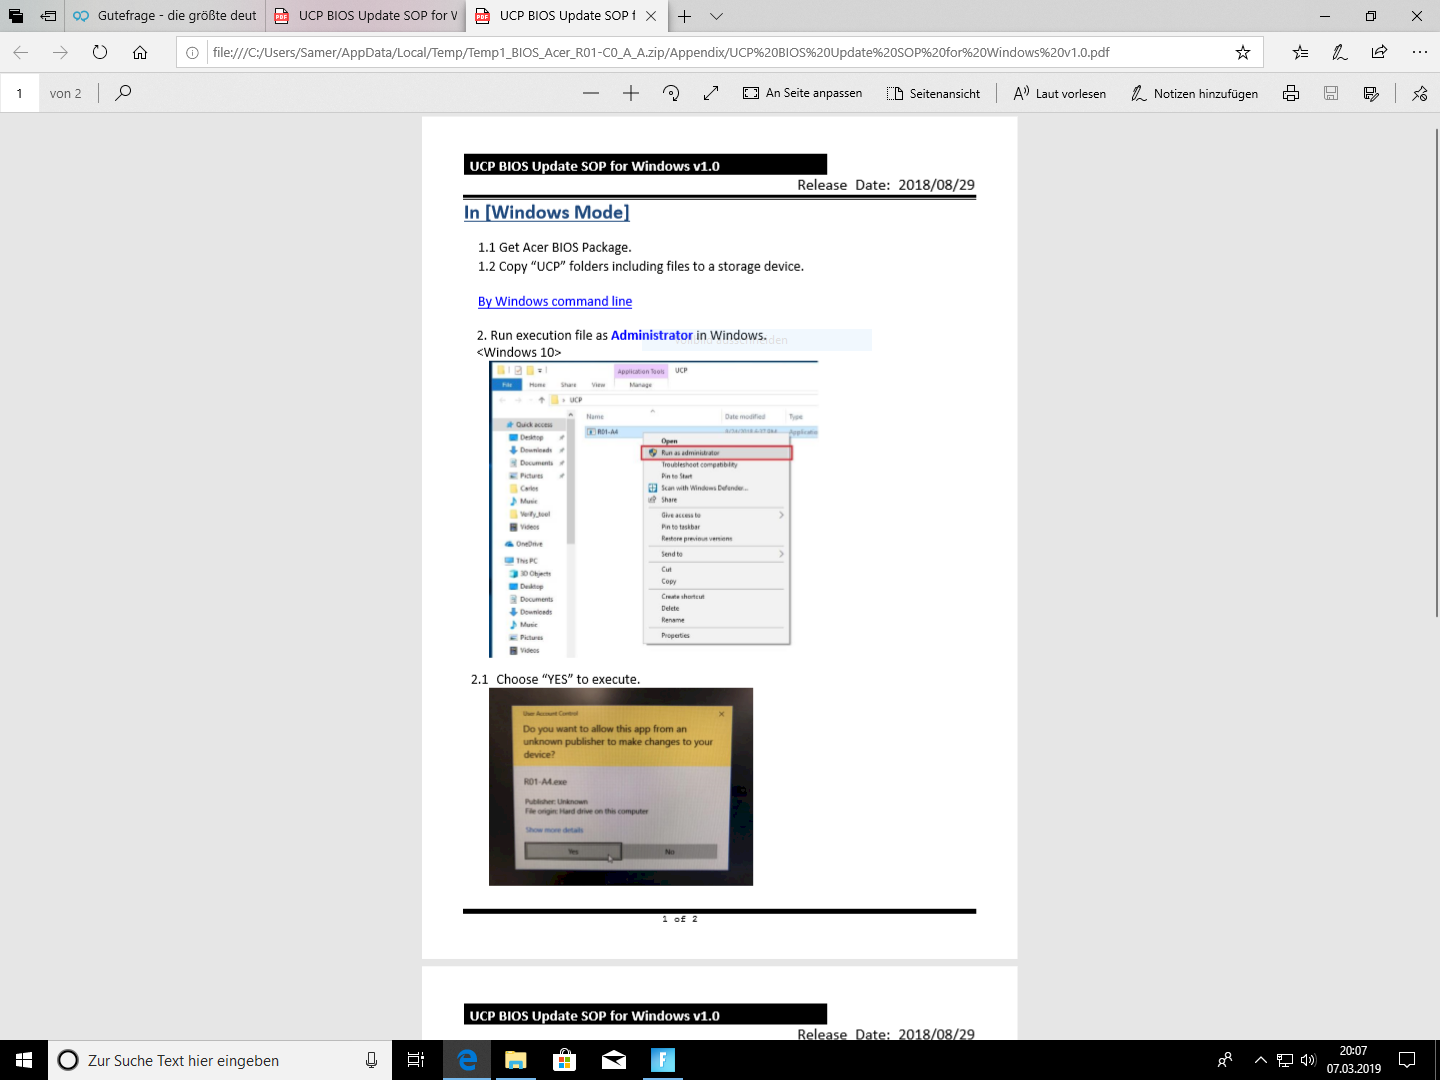Reload the PDF page

coord(100,52)
